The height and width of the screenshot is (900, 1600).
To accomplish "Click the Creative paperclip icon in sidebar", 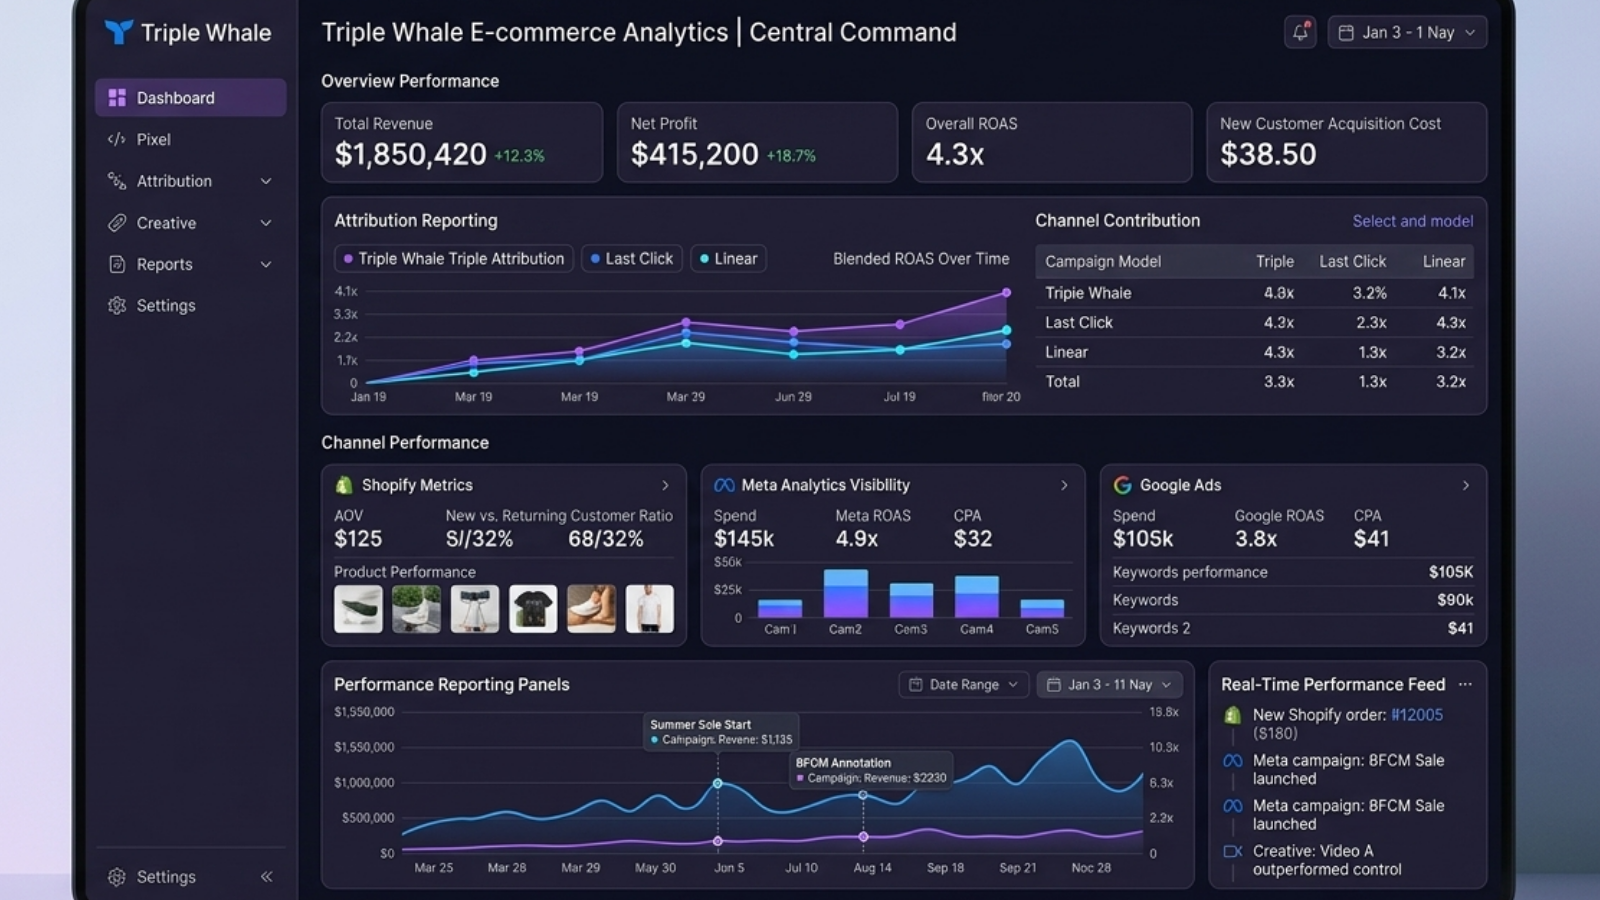I will (117, 222).
